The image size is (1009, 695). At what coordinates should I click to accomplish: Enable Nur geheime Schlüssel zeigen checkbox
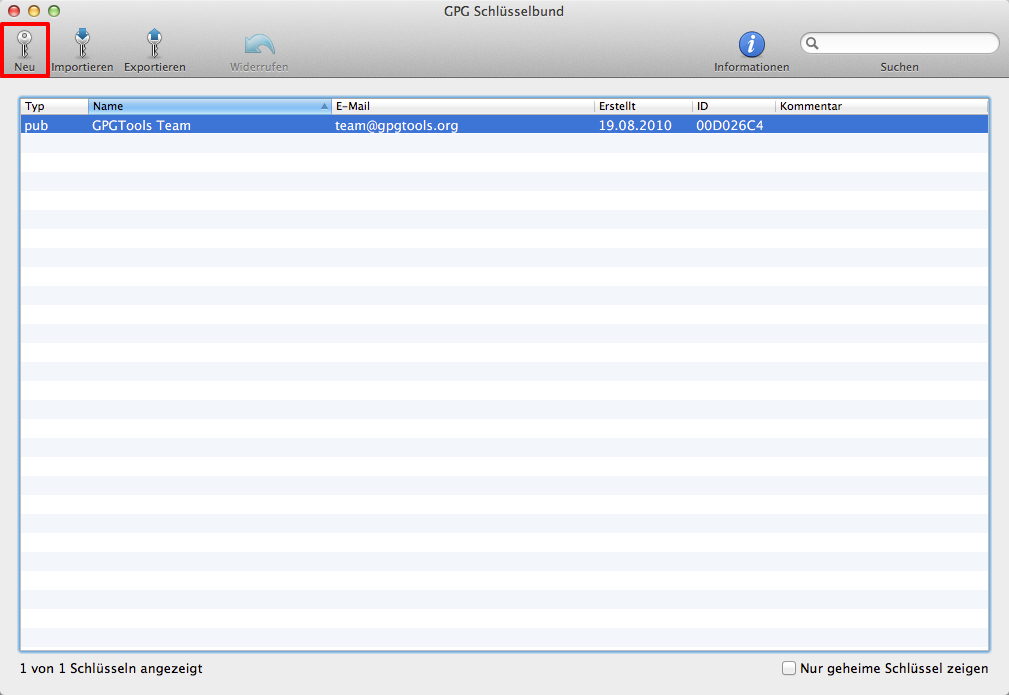tap(788, 668)
